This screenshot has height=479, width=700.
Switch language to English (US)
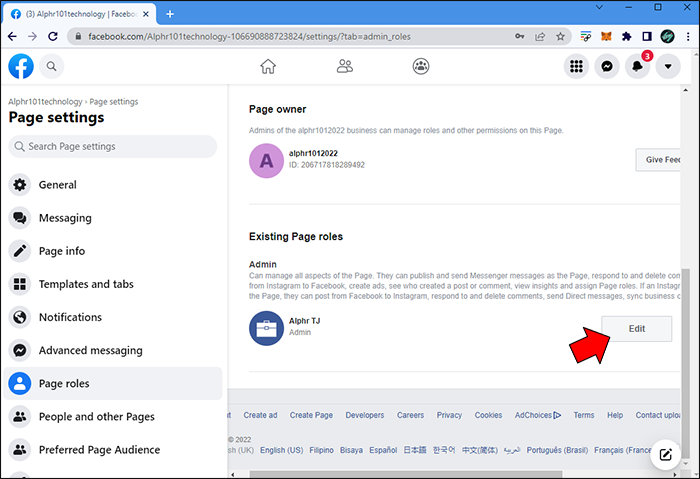[x=282, y=450]
